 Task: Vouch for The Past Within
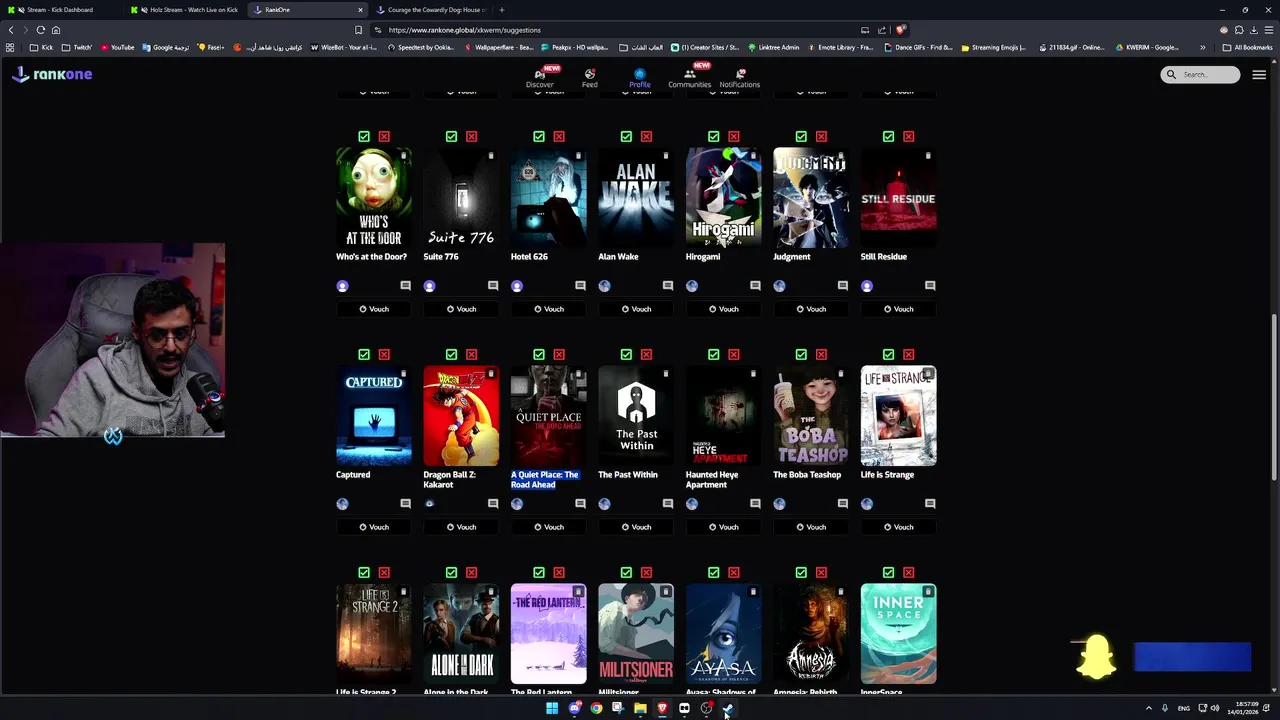pyautogui.click(x=636, y=527)
